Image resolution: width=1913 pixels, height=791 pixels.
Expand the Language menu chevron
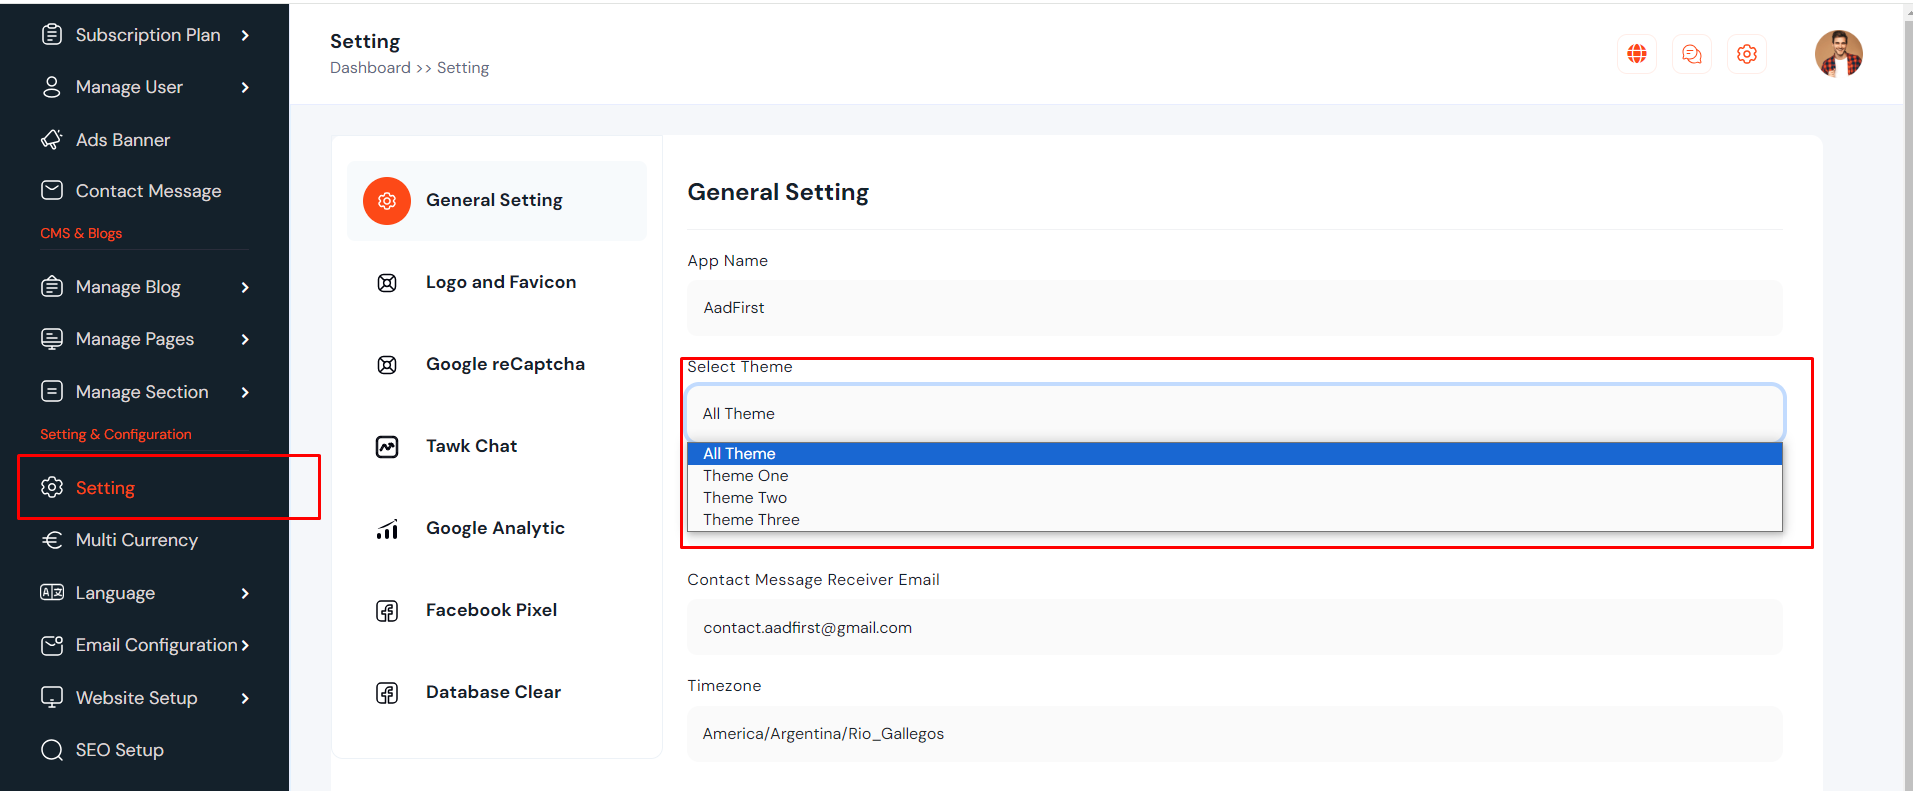click(245, 593)
